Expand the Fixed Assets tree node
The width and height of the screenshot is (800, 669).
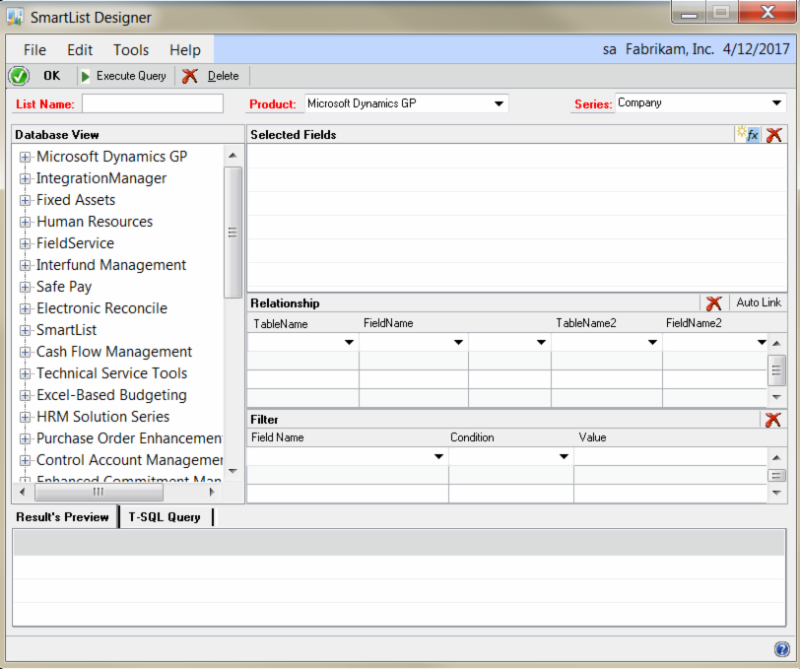[x=24, y=201]
